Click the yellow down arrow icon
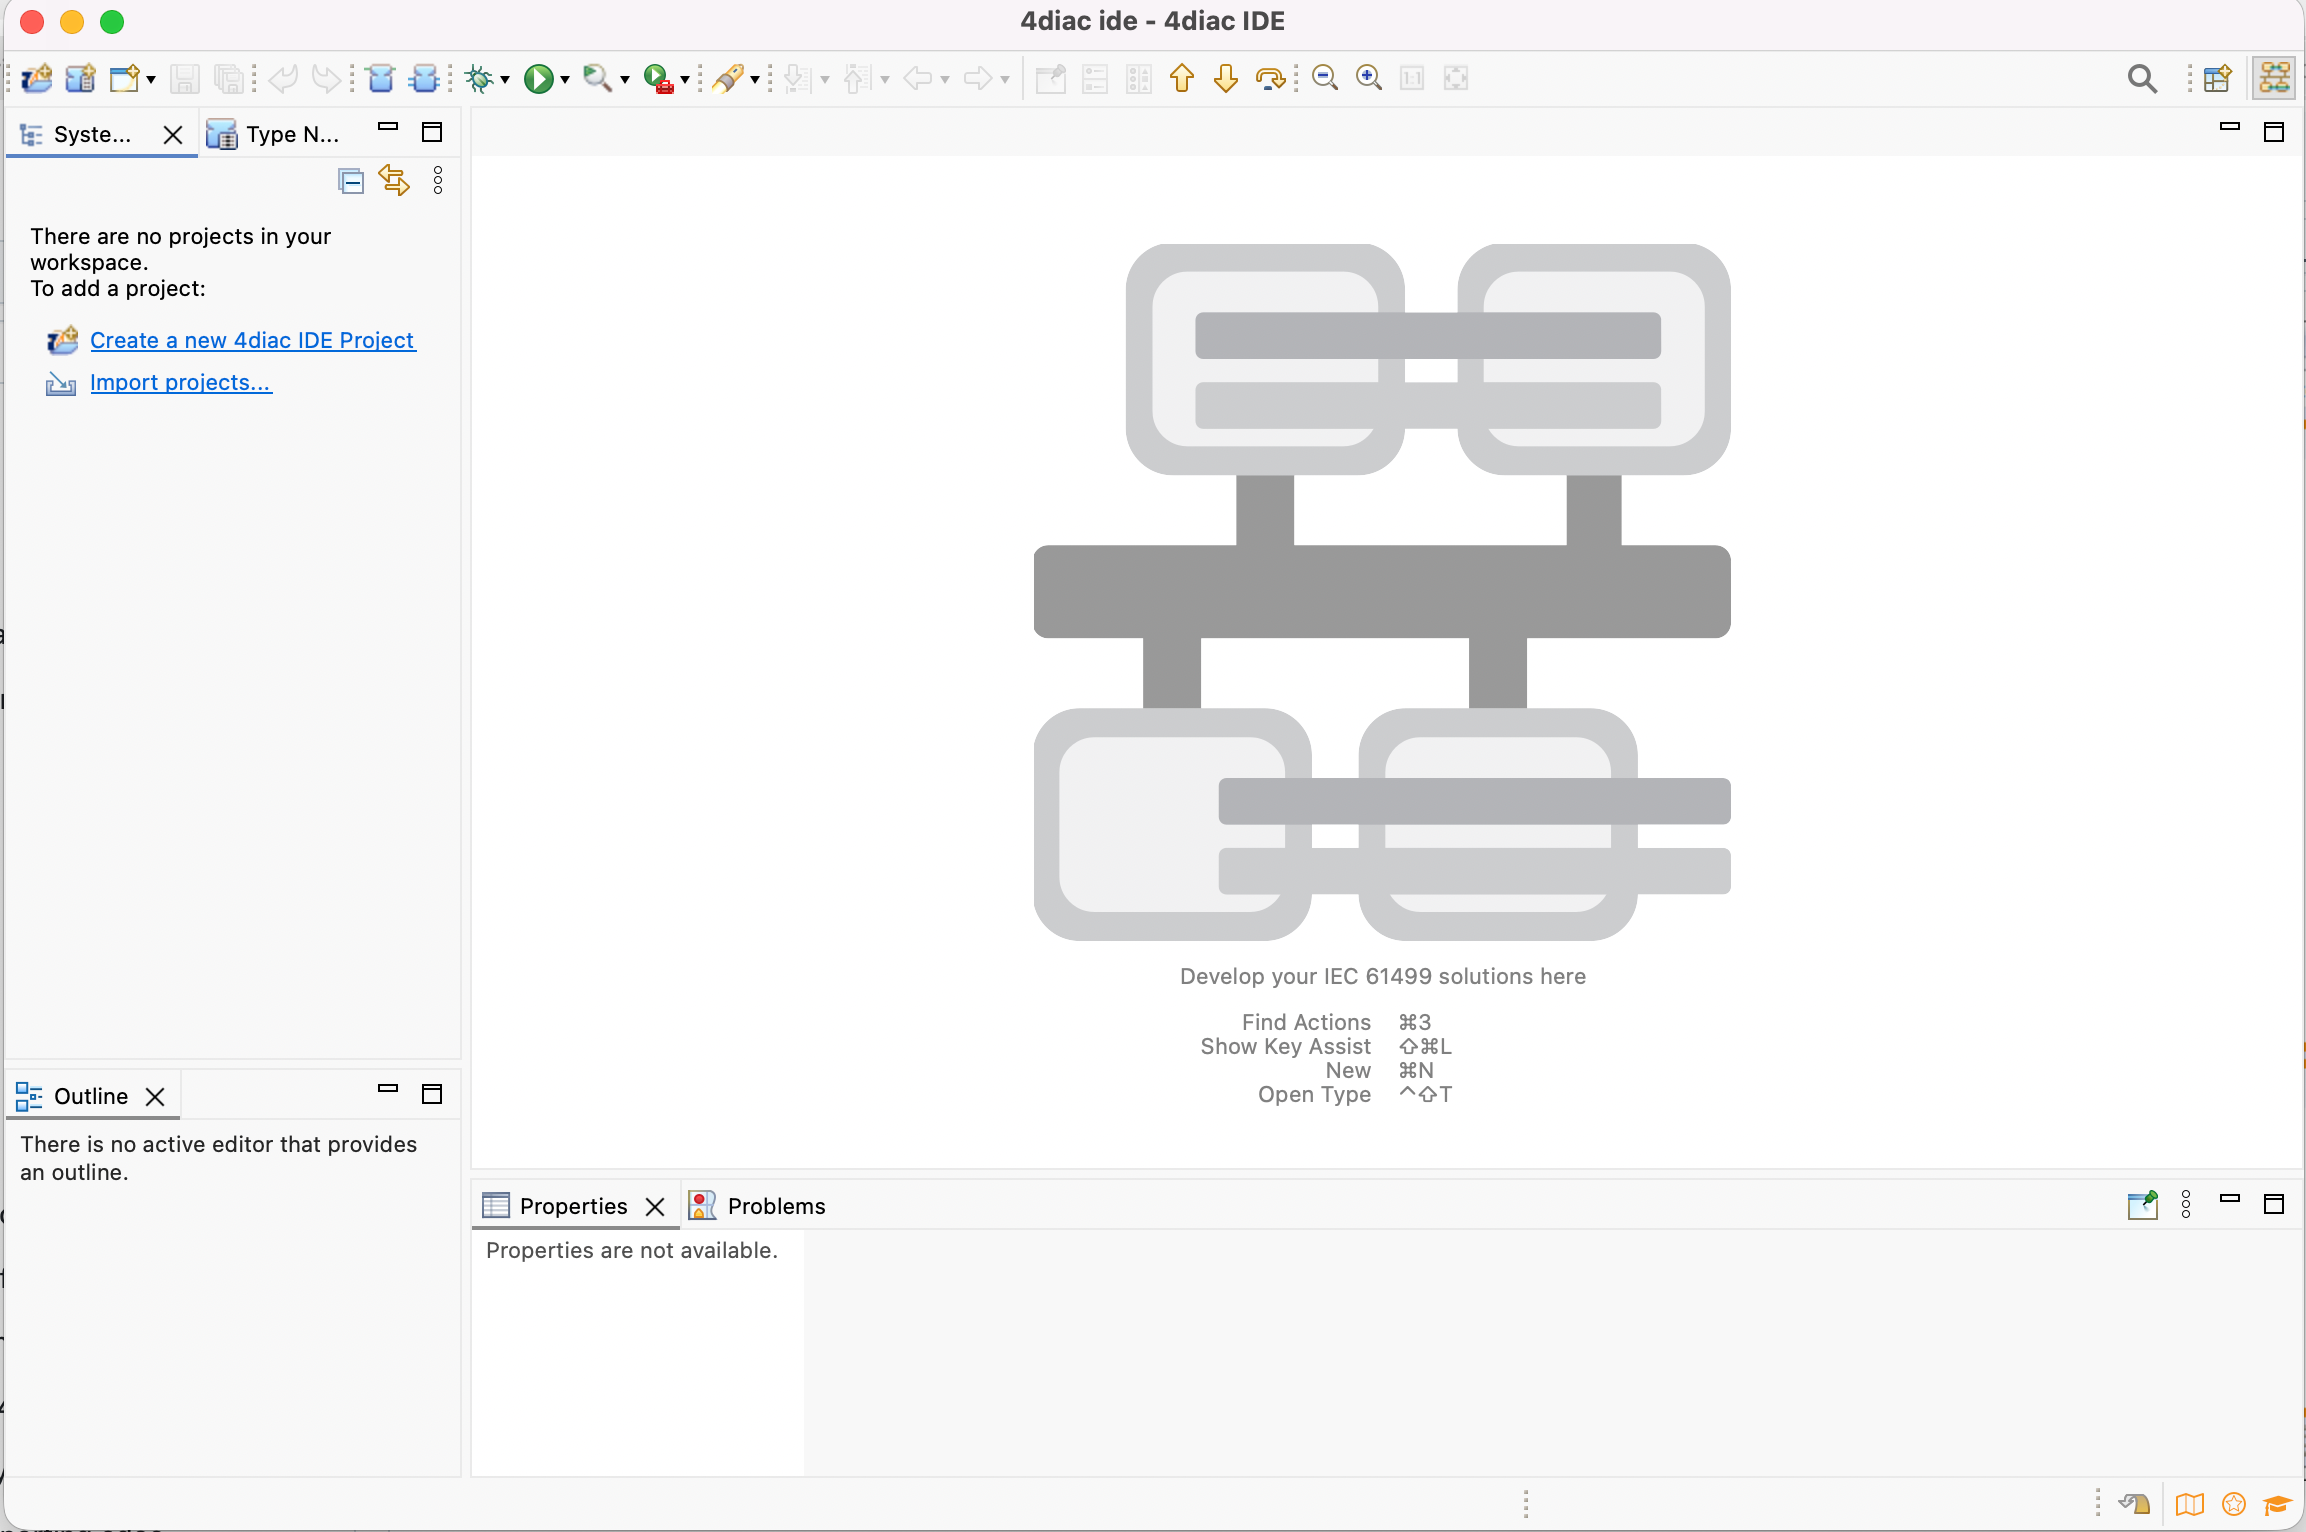Image resolution: width=2306 pixels, height=1532 pixels. click(x=1226, y=78)
